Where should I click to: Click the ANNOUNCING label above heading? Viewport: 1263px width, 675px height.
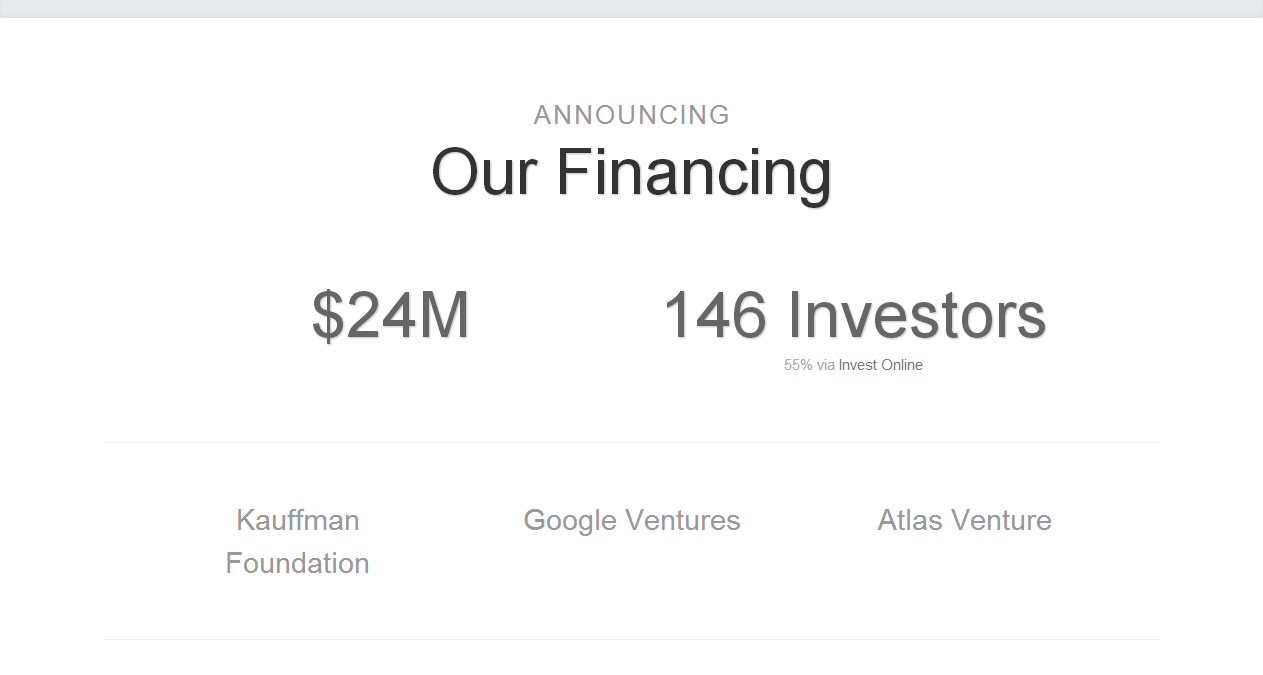point(632,115)
